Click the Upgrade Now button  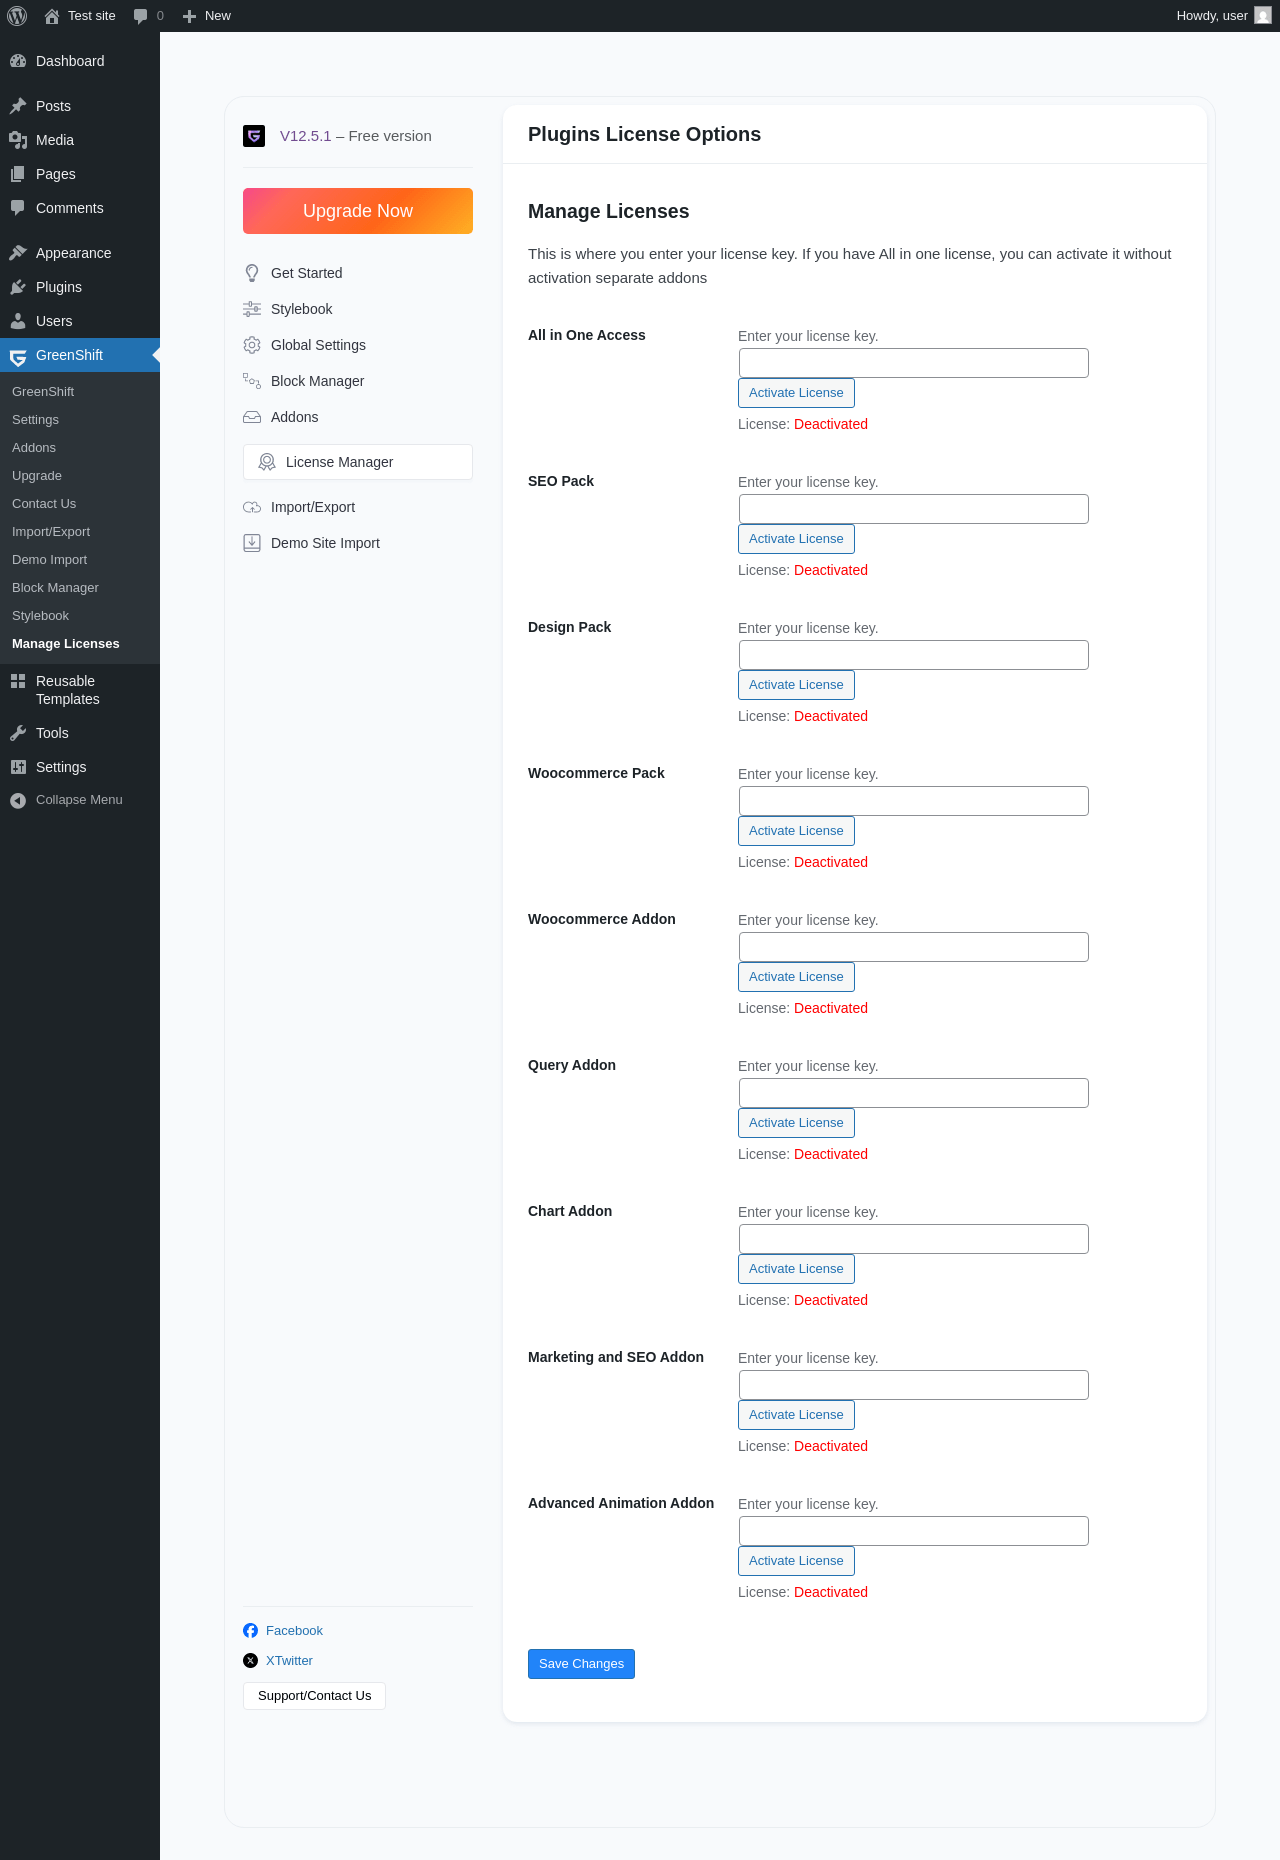358,211
